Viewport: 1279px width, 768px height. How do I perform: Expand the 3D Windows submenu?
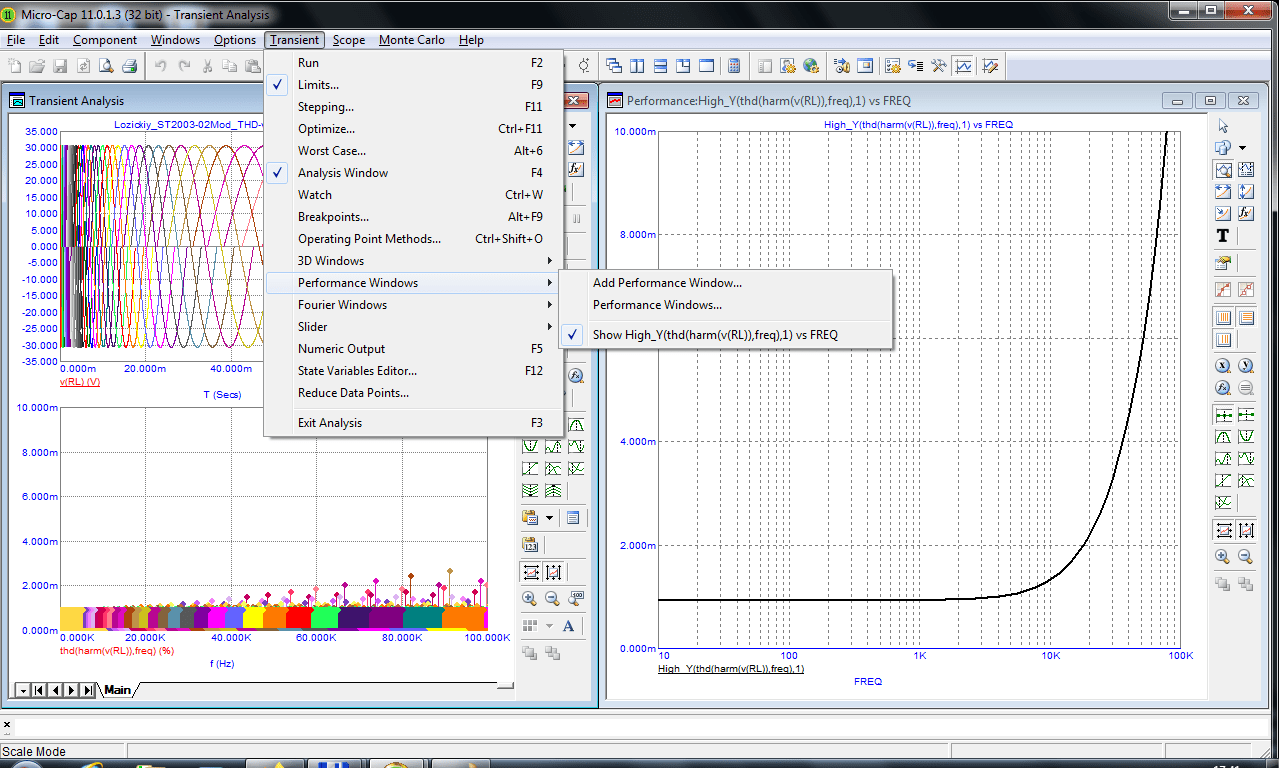pyautogui.click(x=414, y=261)
